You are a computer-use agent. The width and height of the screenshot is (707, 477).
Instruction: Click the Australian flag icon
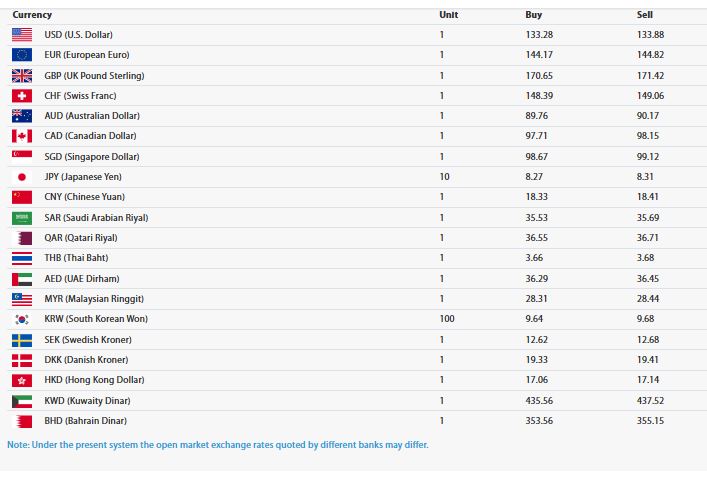point(22,116)
